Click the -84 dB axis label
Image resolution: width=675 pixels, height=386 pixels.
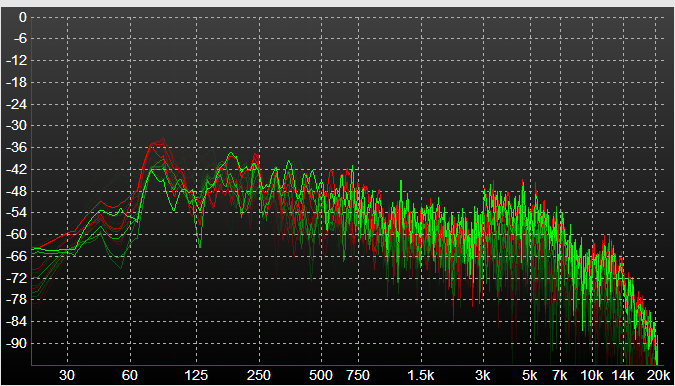(x=17, y=321)
